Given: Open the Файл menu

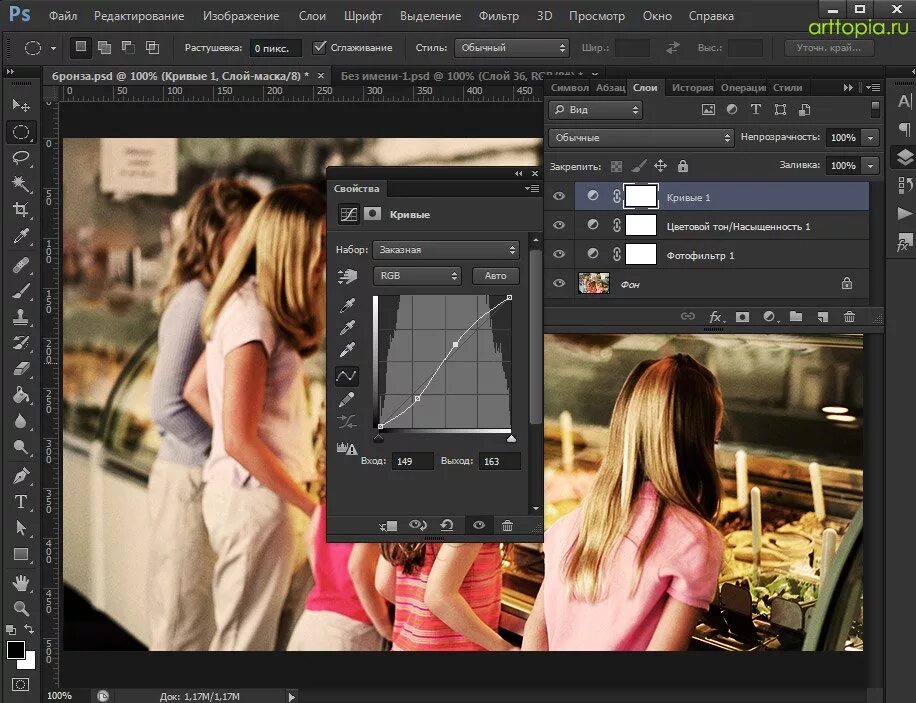Looking at the screenshot, I should coord(63,16).
